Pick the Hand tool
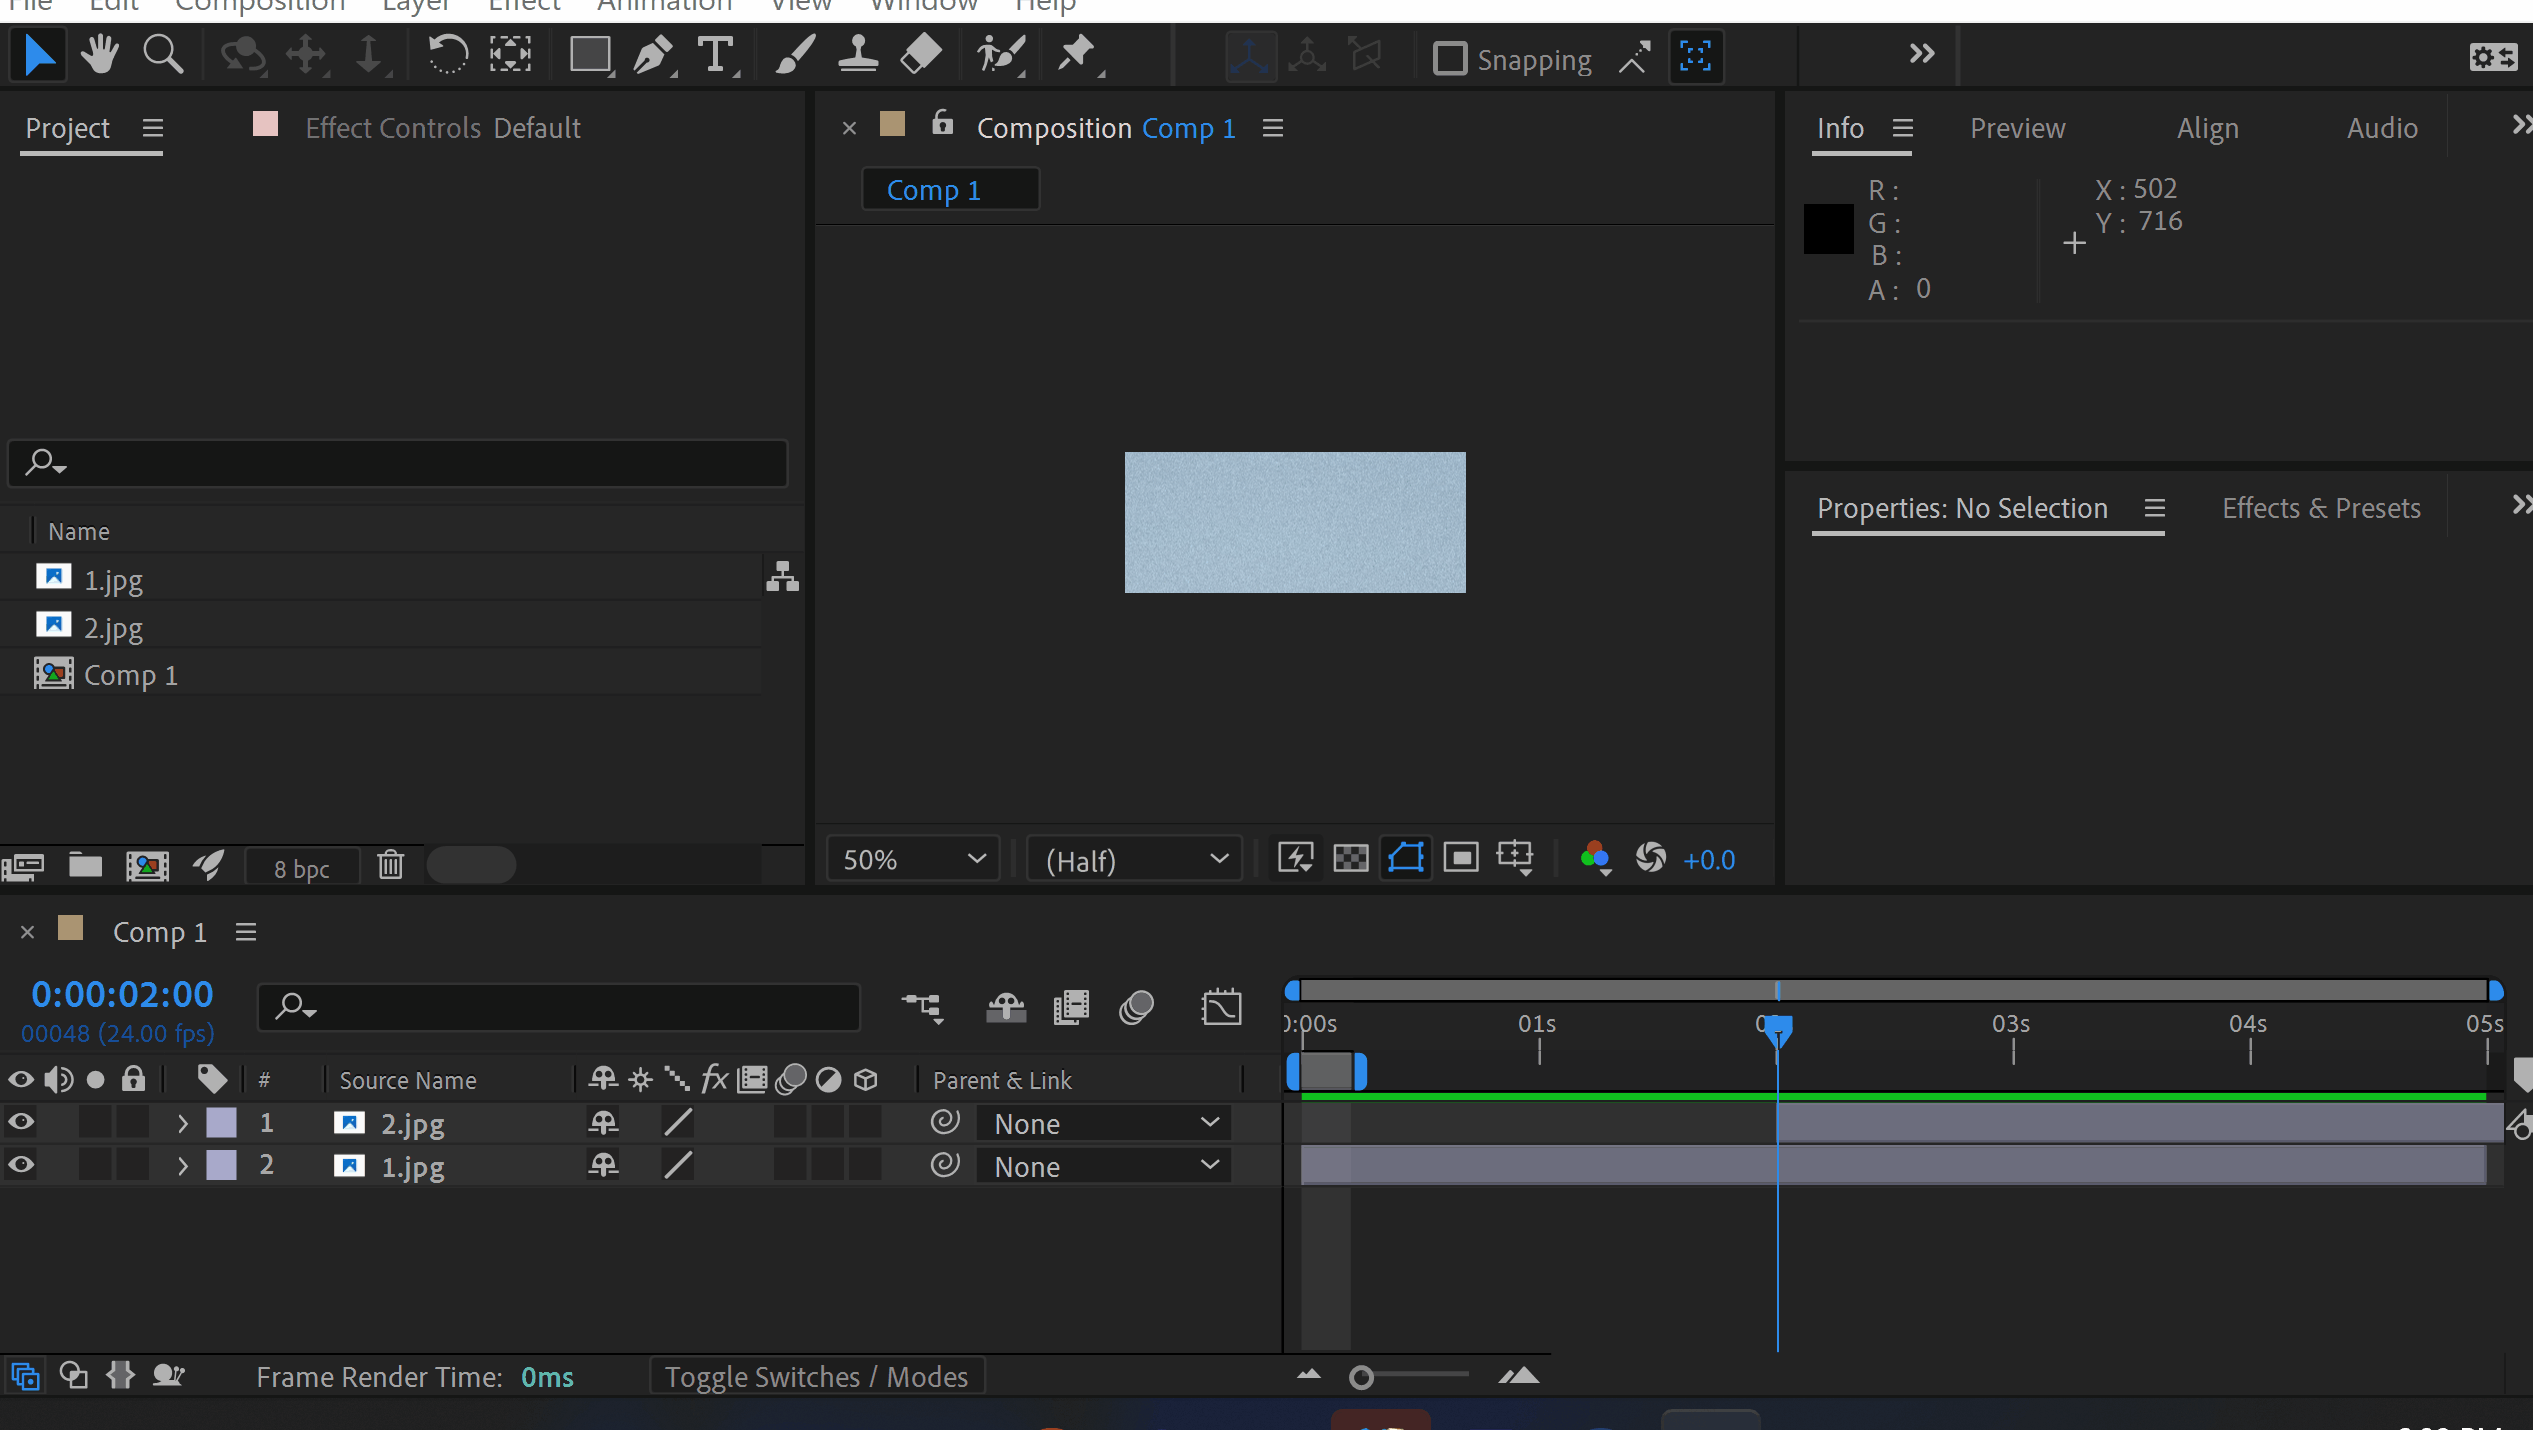The image size is (2533, 1430). pos(99,55)
